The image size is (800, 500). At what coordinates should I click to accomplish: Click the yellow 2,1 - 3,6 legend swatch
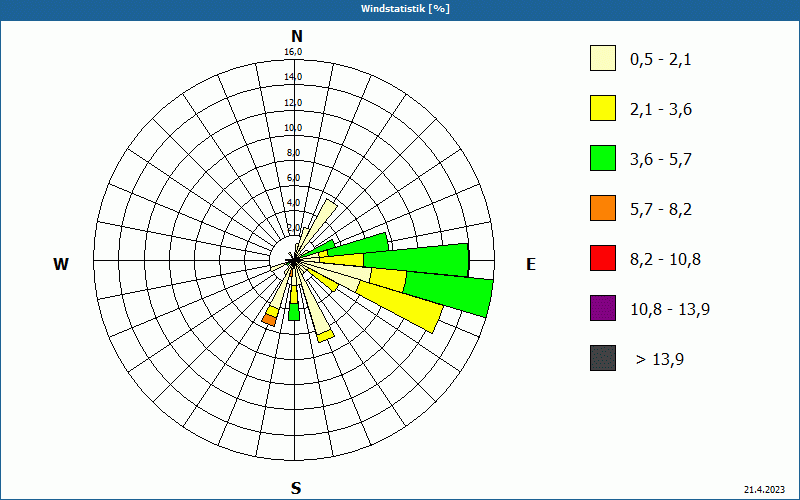click(x=603, y=108)
